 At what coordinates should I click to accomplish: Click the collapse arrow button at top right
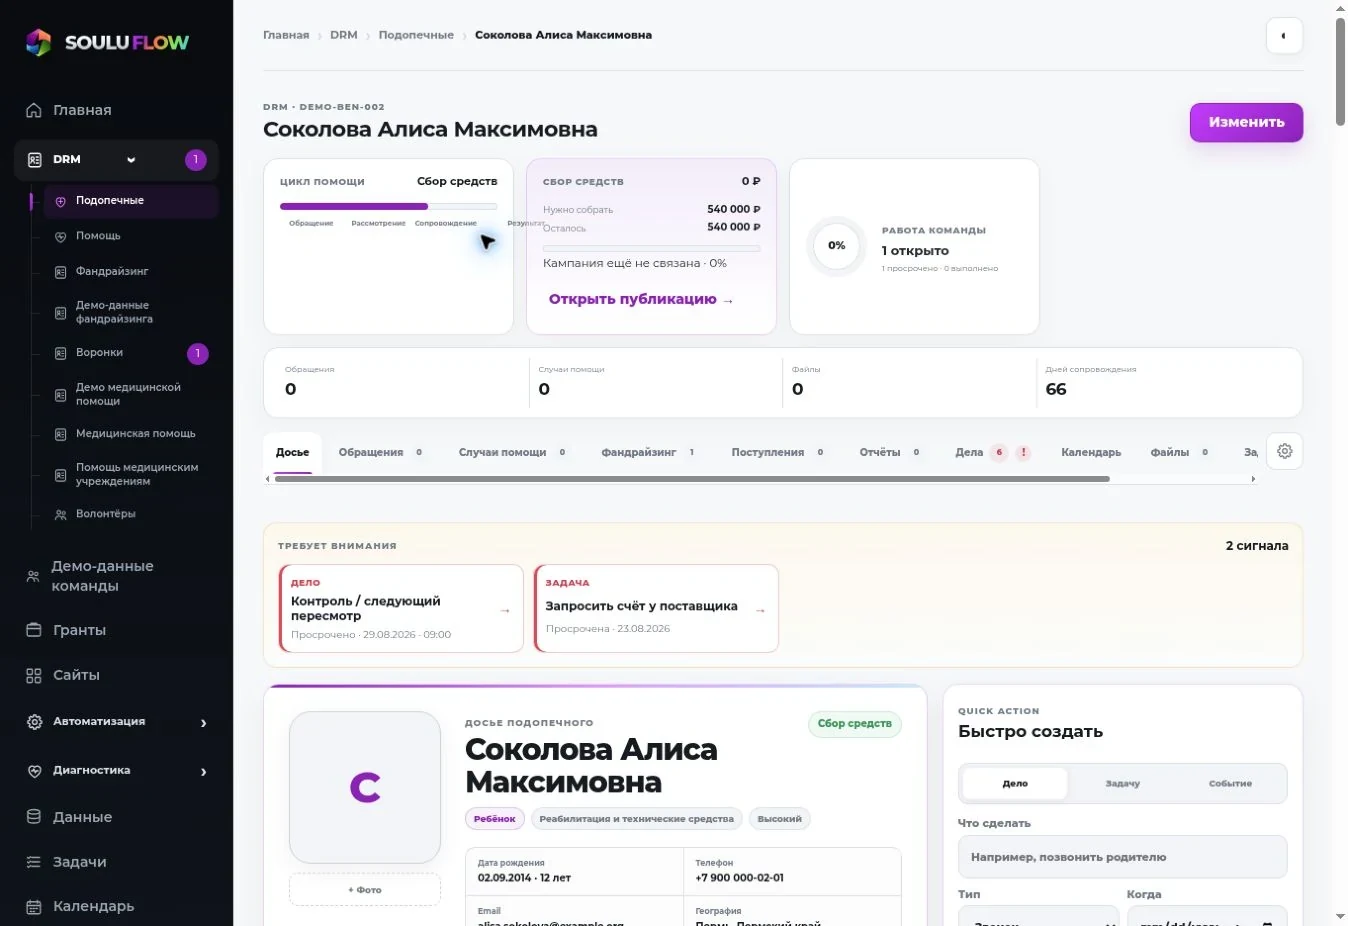[1284, 36]
